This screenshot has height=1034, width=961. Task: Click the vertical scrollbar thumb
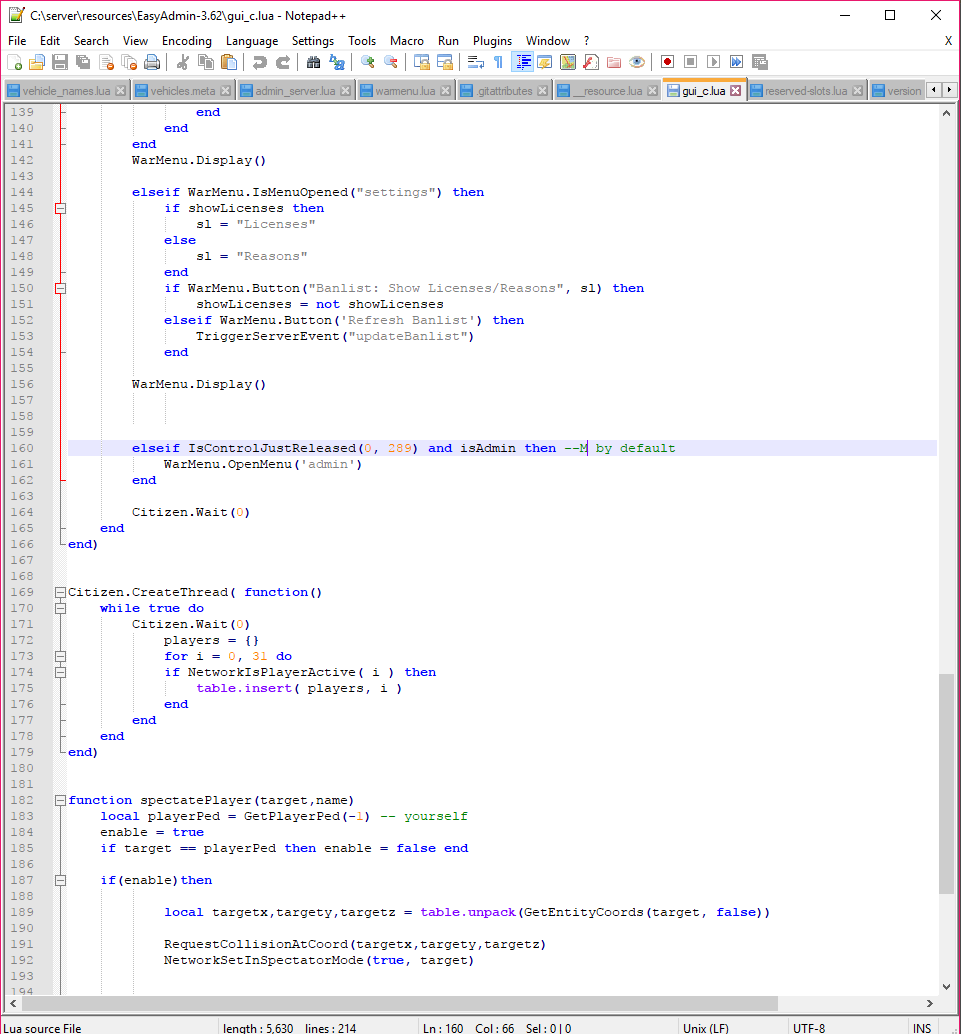pos(946,782)
